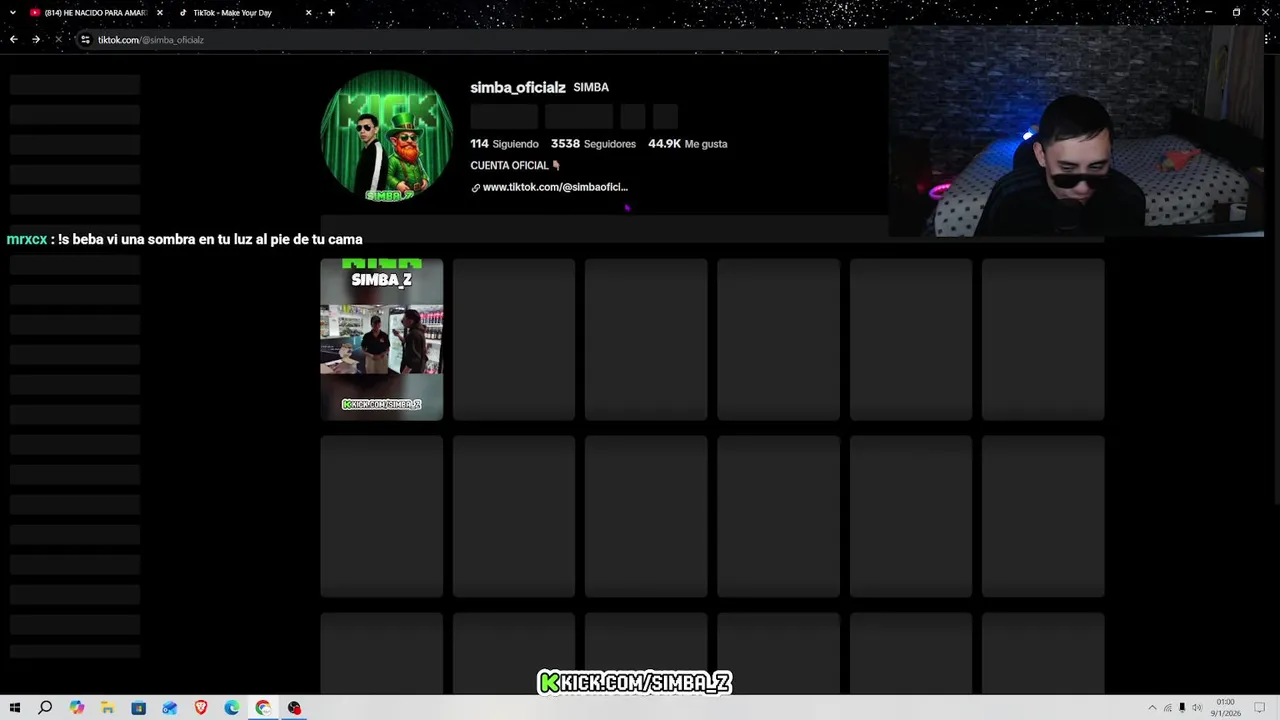1280x720 pixels.
Task: View site information icon in address bar
Action: point(85,40)
